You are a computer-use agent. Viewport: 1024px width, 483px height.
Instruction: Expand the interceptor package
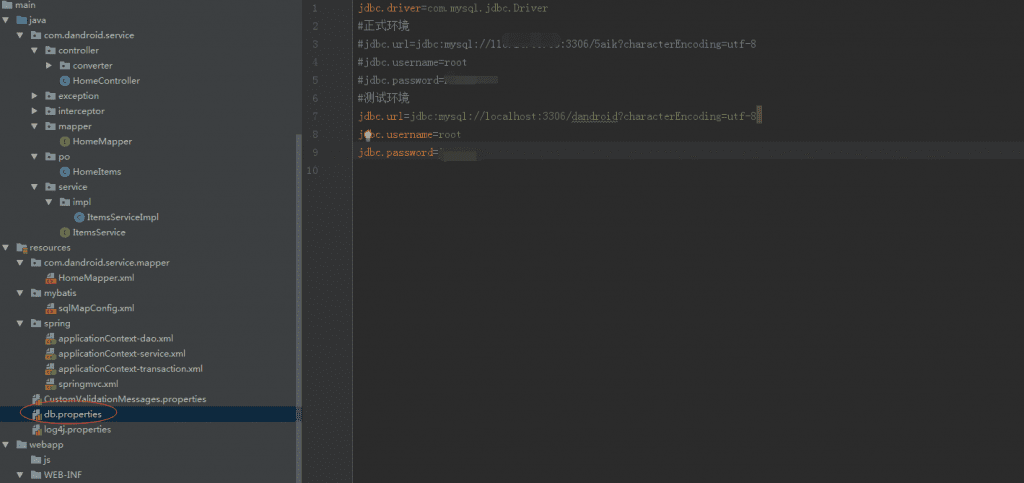tap(35, 111)
